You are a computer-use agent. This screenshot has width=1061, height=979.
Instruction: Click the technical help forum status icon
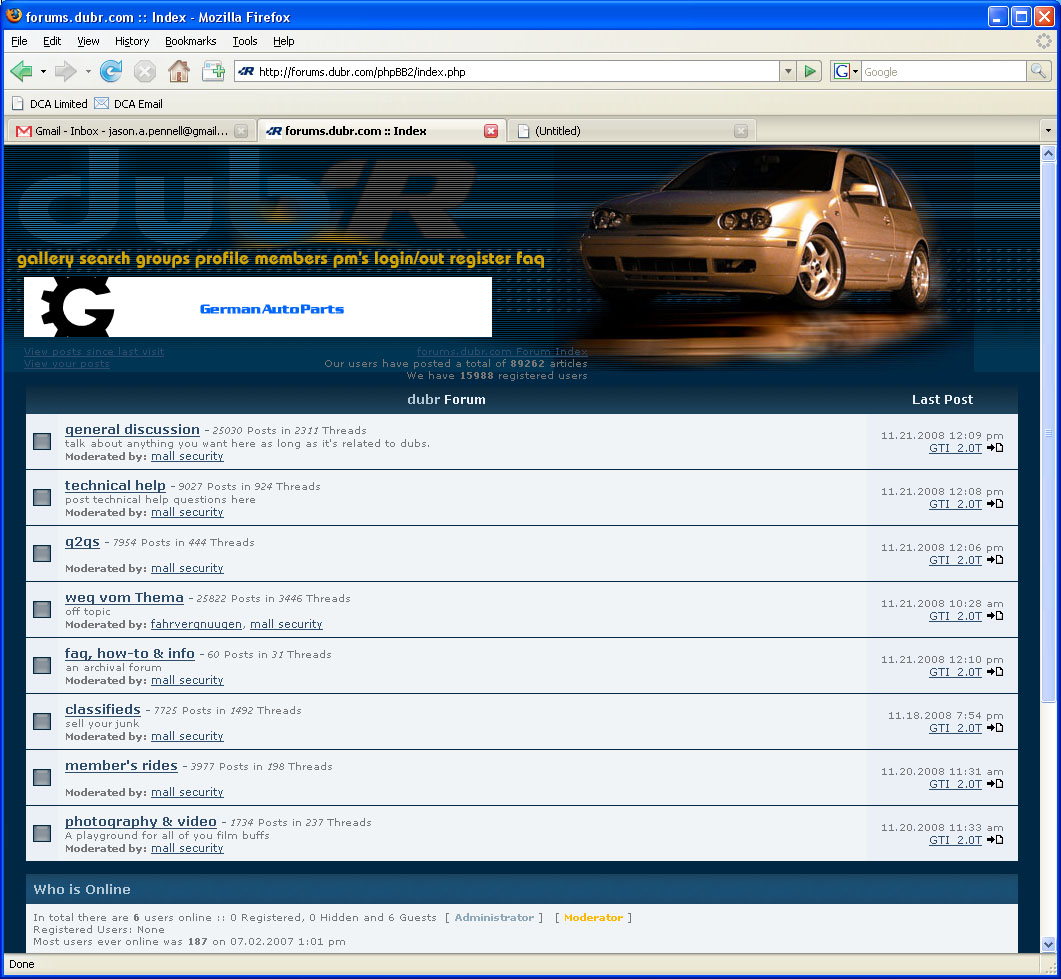point(42,498)
